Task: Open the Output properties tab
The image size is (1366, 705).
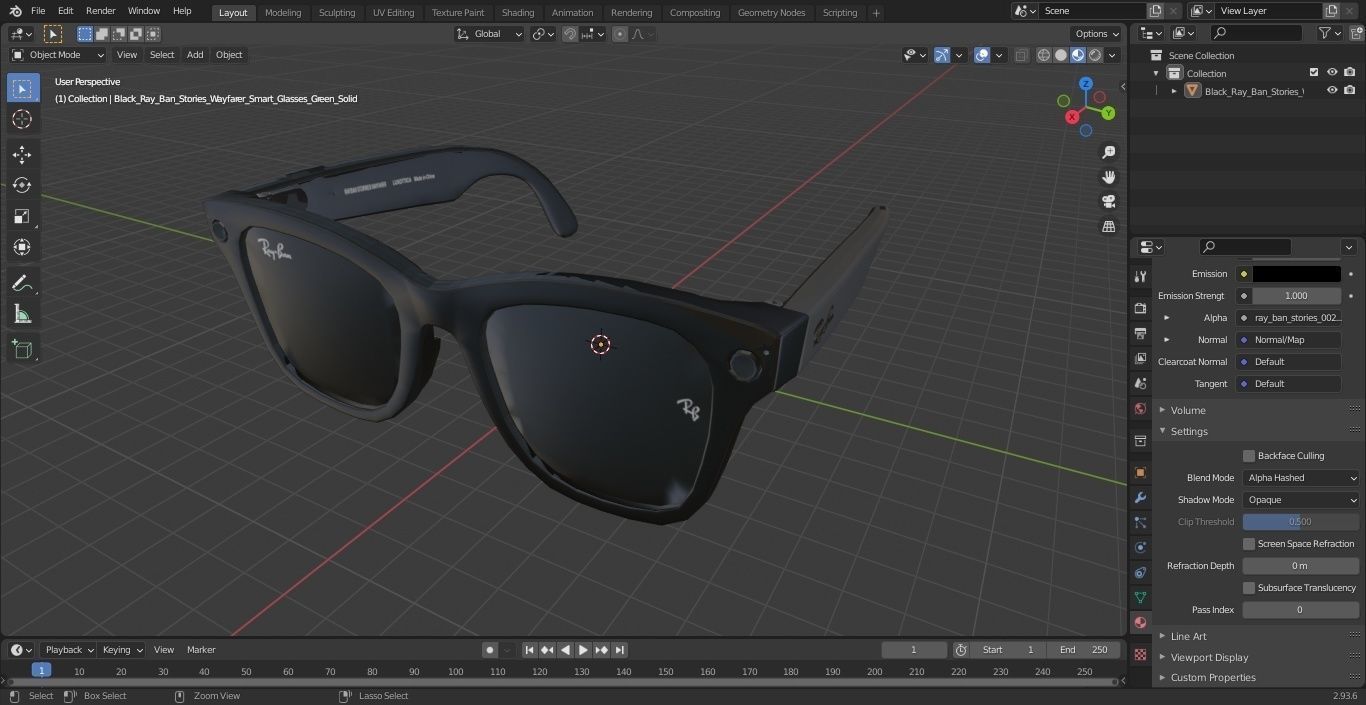Action: pos(1140,333)
